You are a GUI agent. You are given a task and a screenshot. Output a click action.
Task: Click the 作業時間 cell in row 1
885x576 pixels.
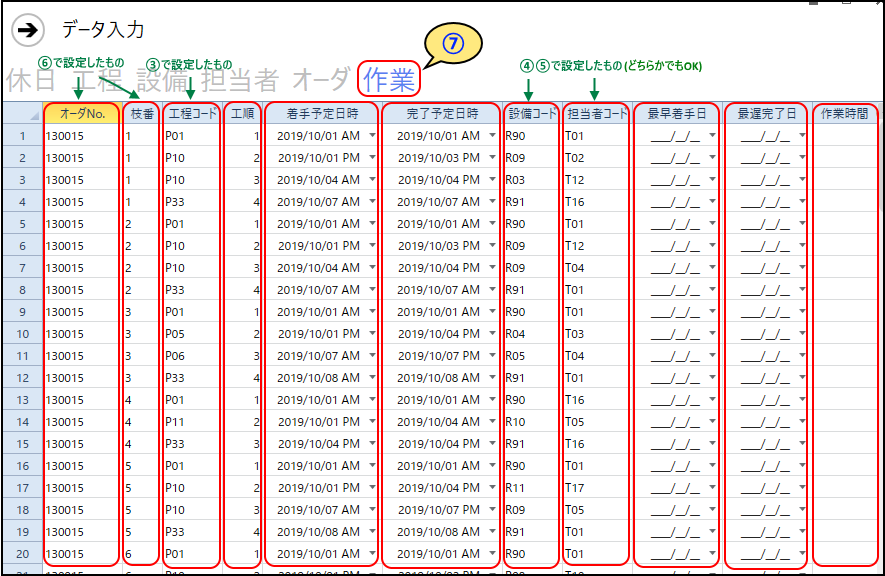coord(845,136)
